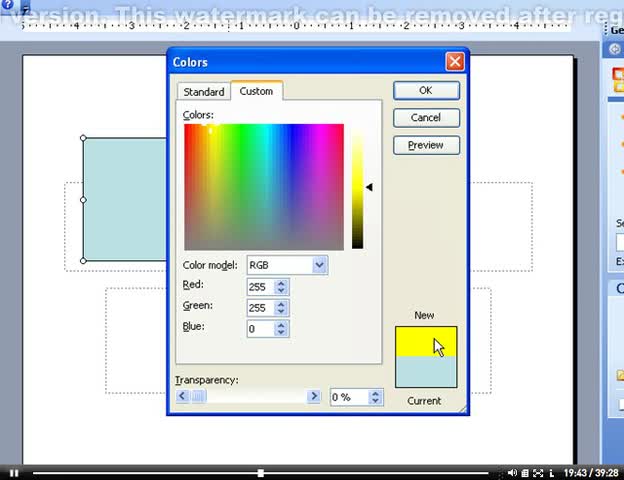624x480 pixels.
Task: Click the luminance brightness bar
Action: click(357, 187)
